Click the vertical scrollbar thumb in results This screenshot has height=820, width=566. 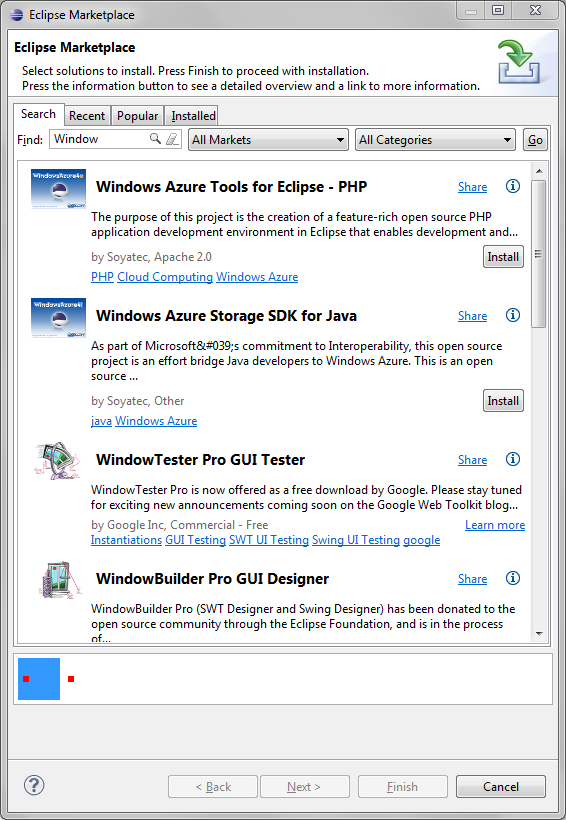coord(539,254)
